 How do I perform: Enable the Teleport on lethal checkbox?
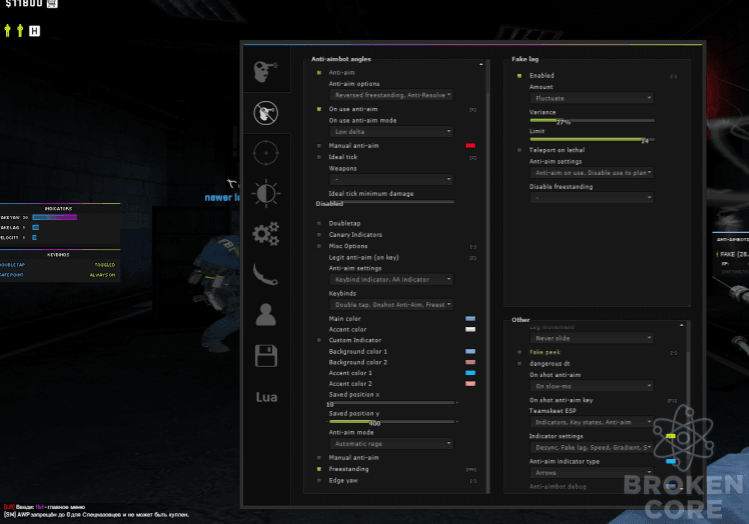pos(519,150)
